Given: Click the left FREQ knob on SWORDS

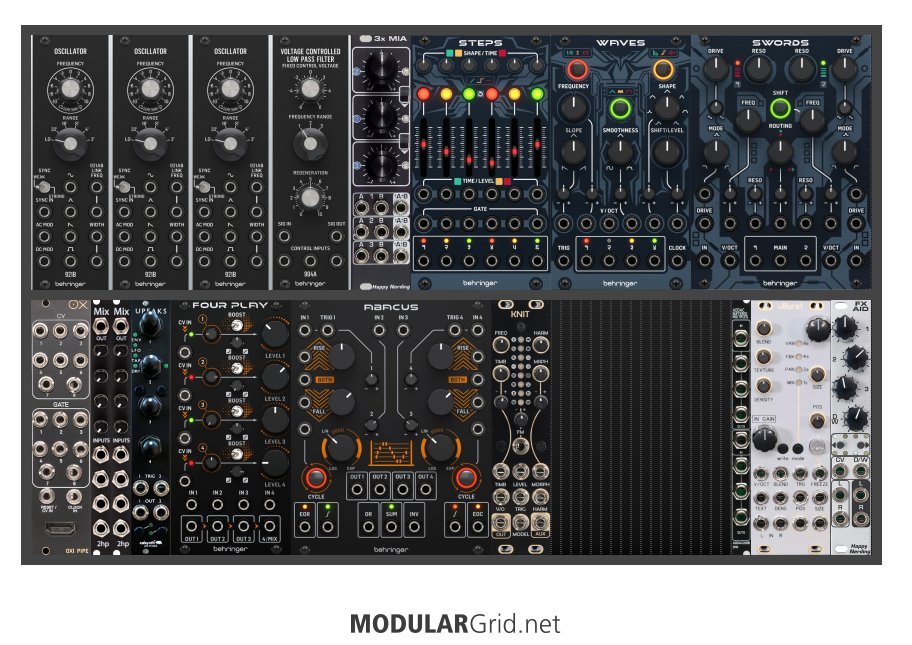Looking at the screenshot, I should tap(748, 122).
